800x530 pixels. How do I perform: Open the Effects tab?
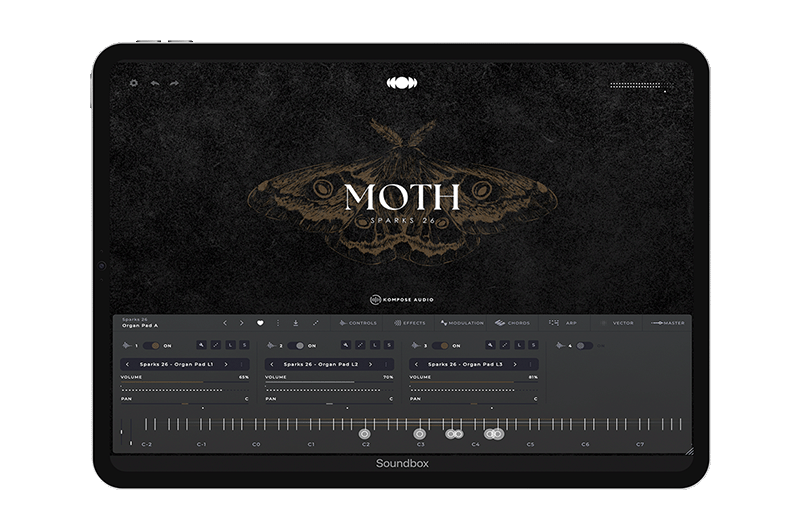tap(410, 323)
